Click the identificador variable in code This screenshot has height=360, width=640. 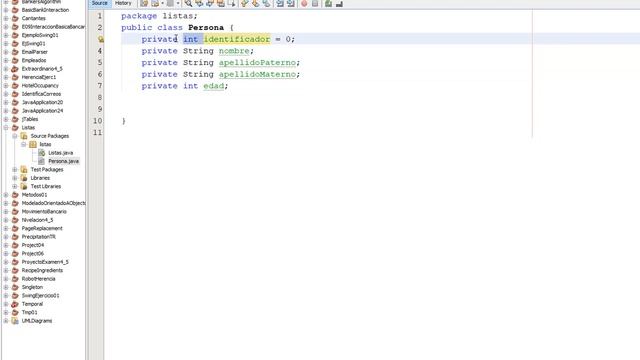click(237, 39)
